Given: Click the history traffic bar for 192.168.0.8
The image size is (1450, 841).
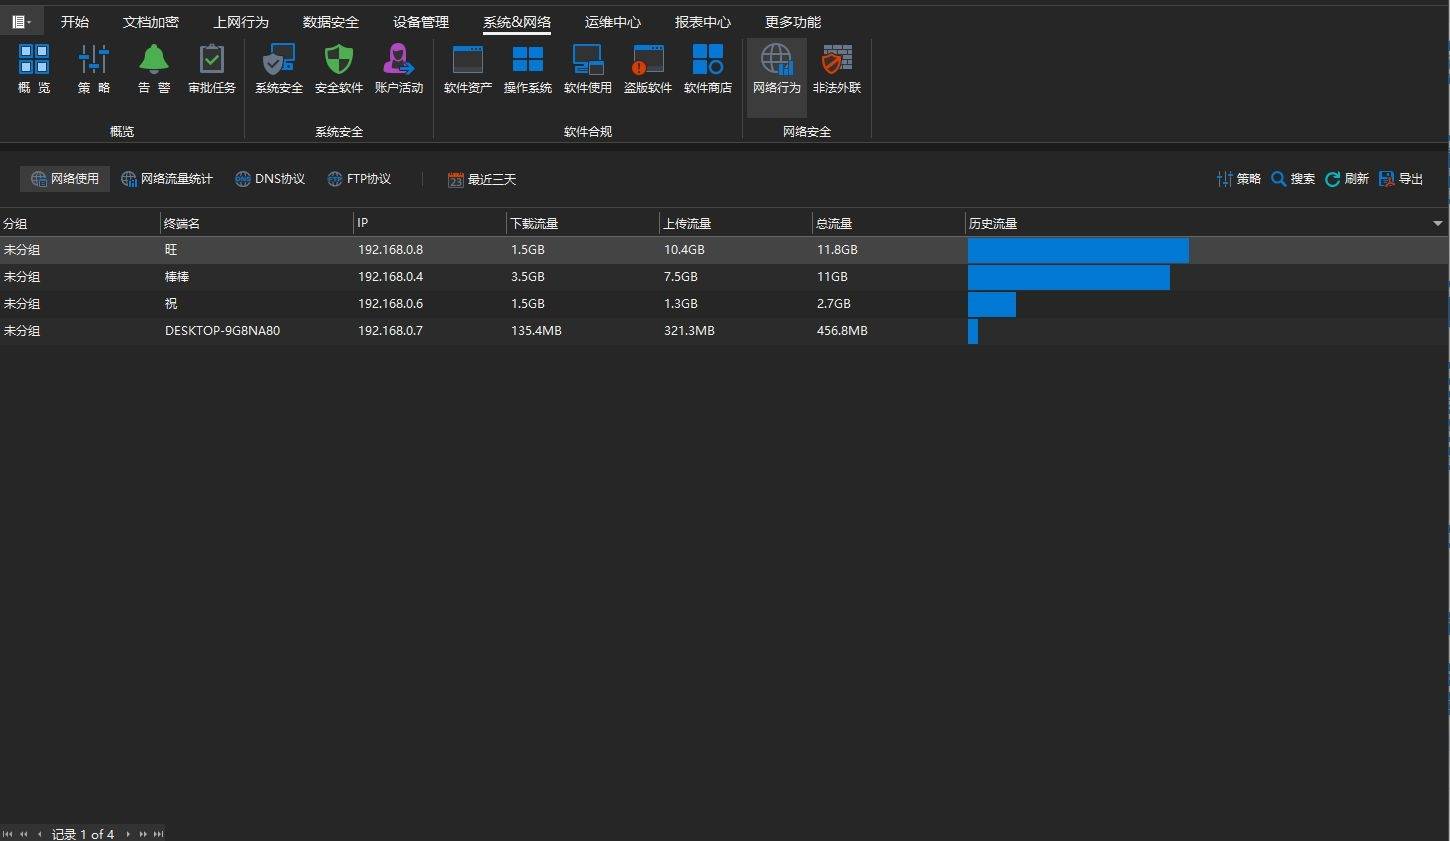Looking at the screenshot, I should [x=1078, y=250].
